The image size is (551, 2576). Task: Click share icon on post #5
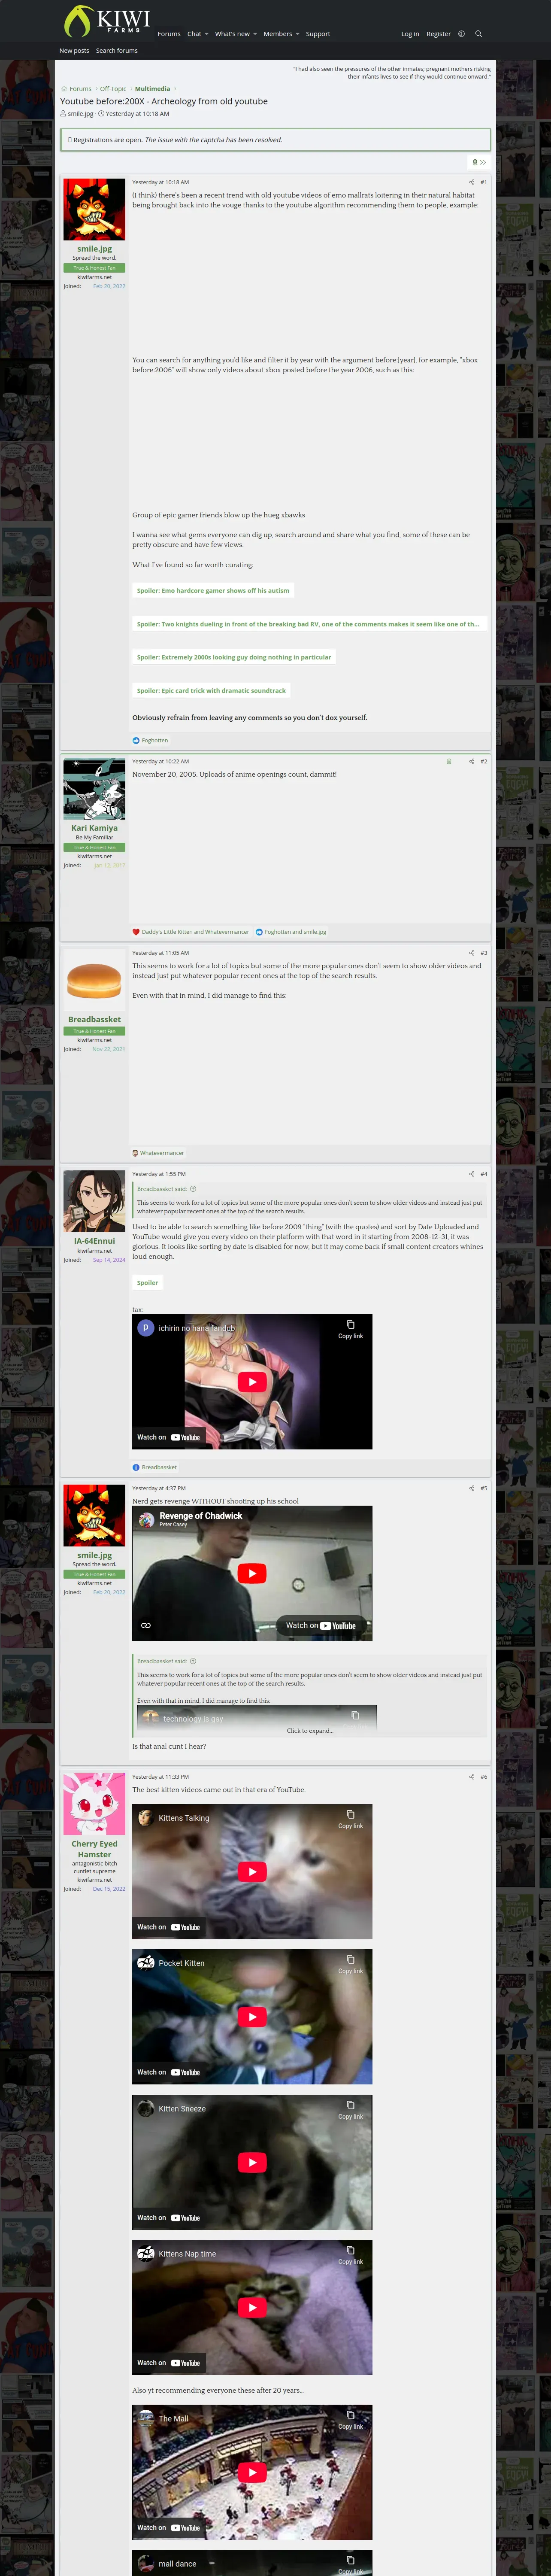471,1488
